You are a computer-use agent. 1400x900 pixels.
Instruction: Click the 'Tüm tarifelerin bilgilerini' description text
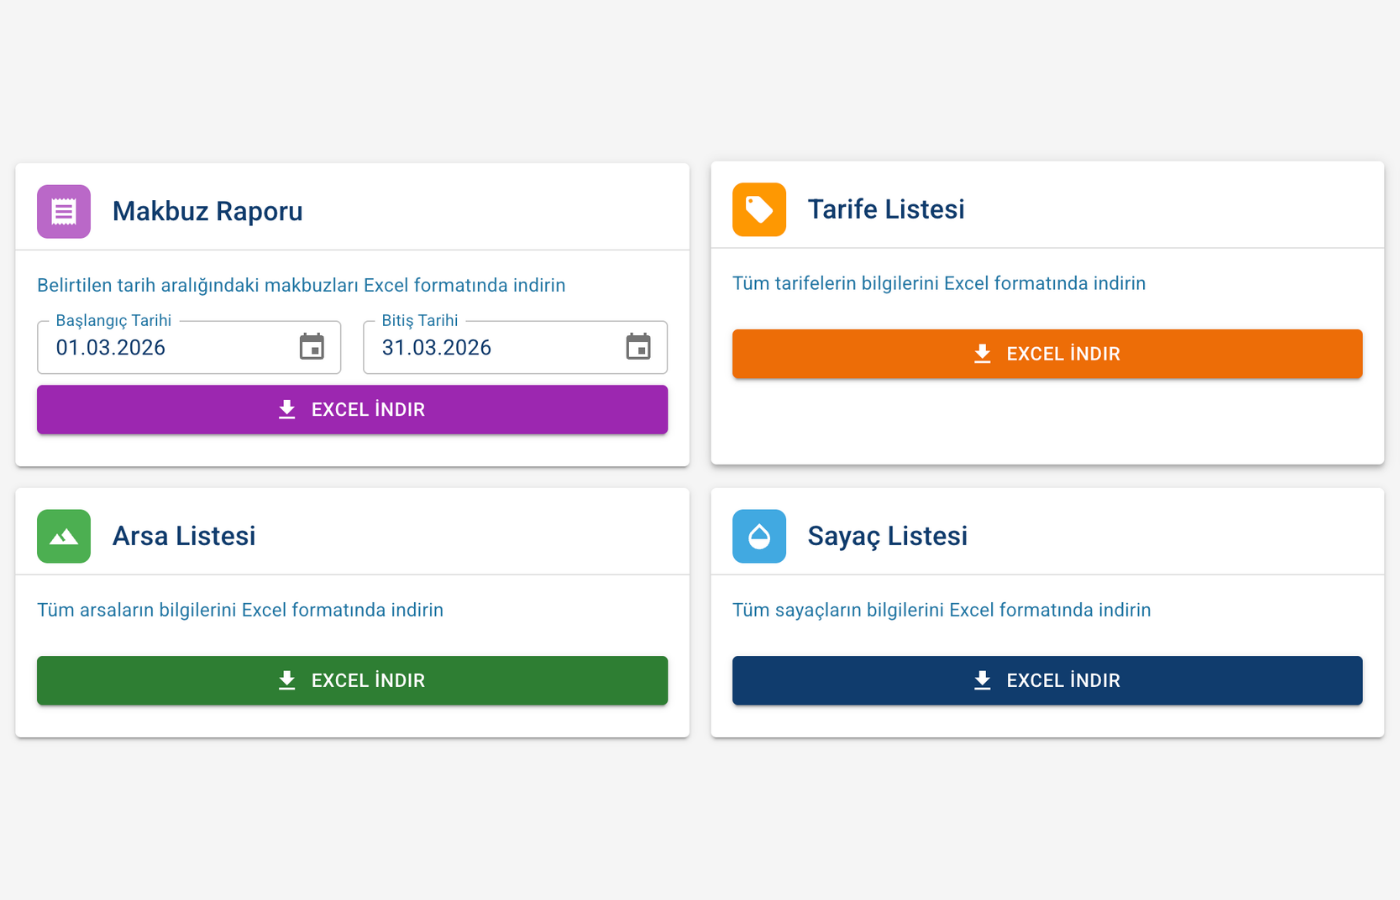pos(938,283)
